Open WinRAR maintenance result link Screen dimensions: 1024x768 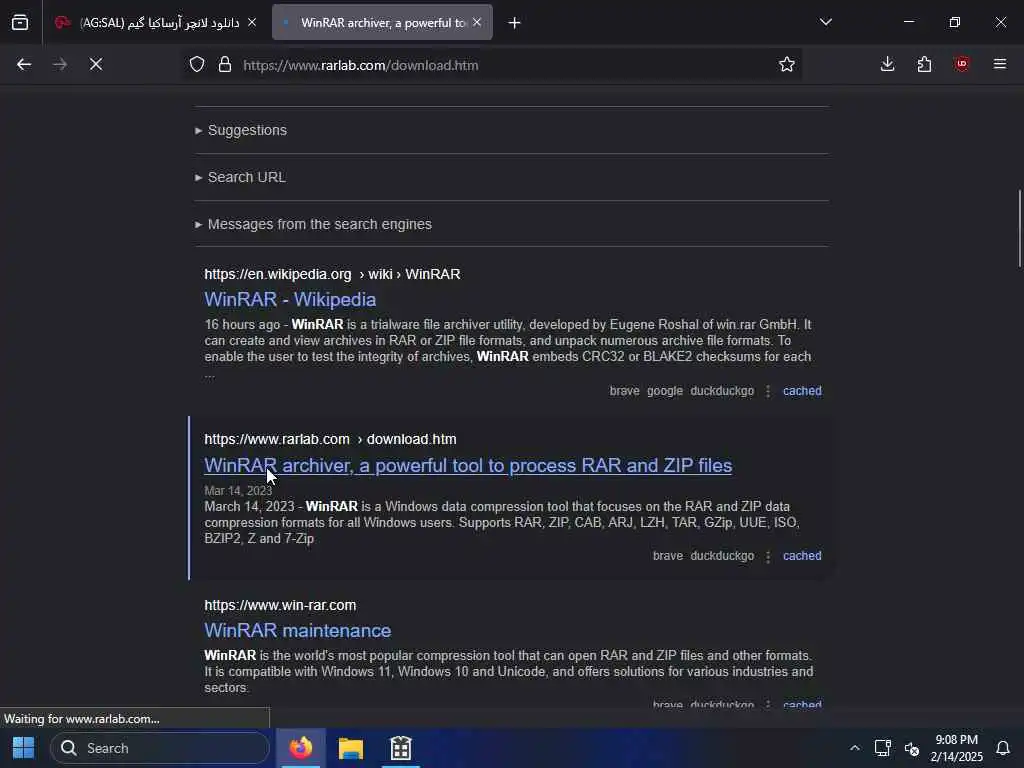(298, 630)
